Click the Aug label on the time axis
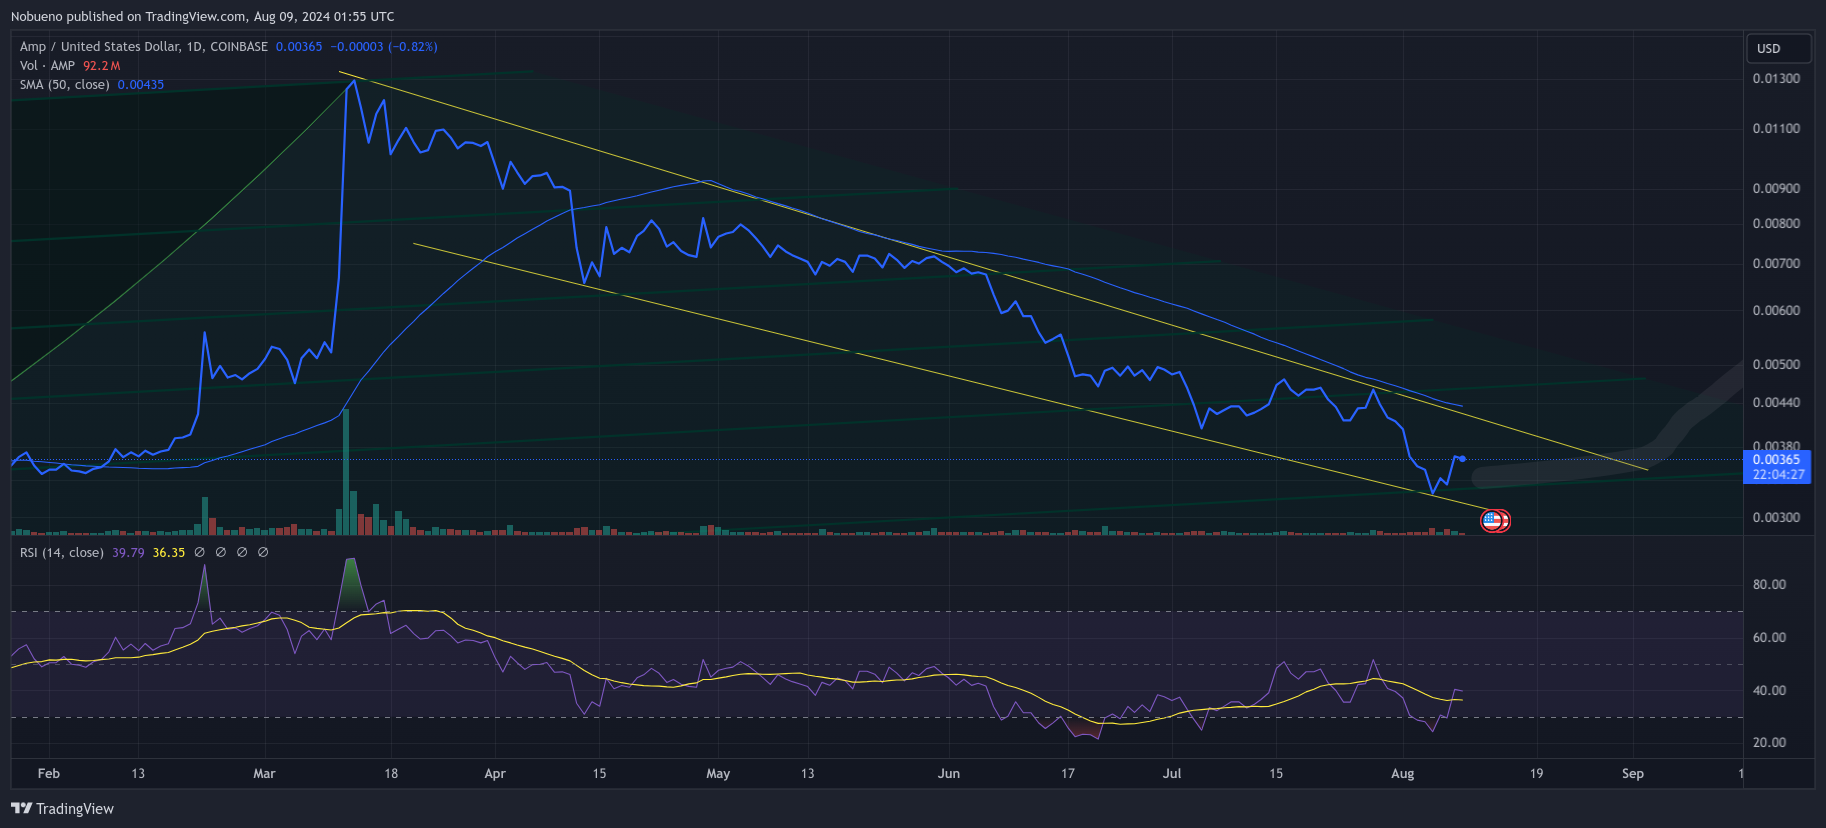The image size is (1826, 828). click(1403, 773)
